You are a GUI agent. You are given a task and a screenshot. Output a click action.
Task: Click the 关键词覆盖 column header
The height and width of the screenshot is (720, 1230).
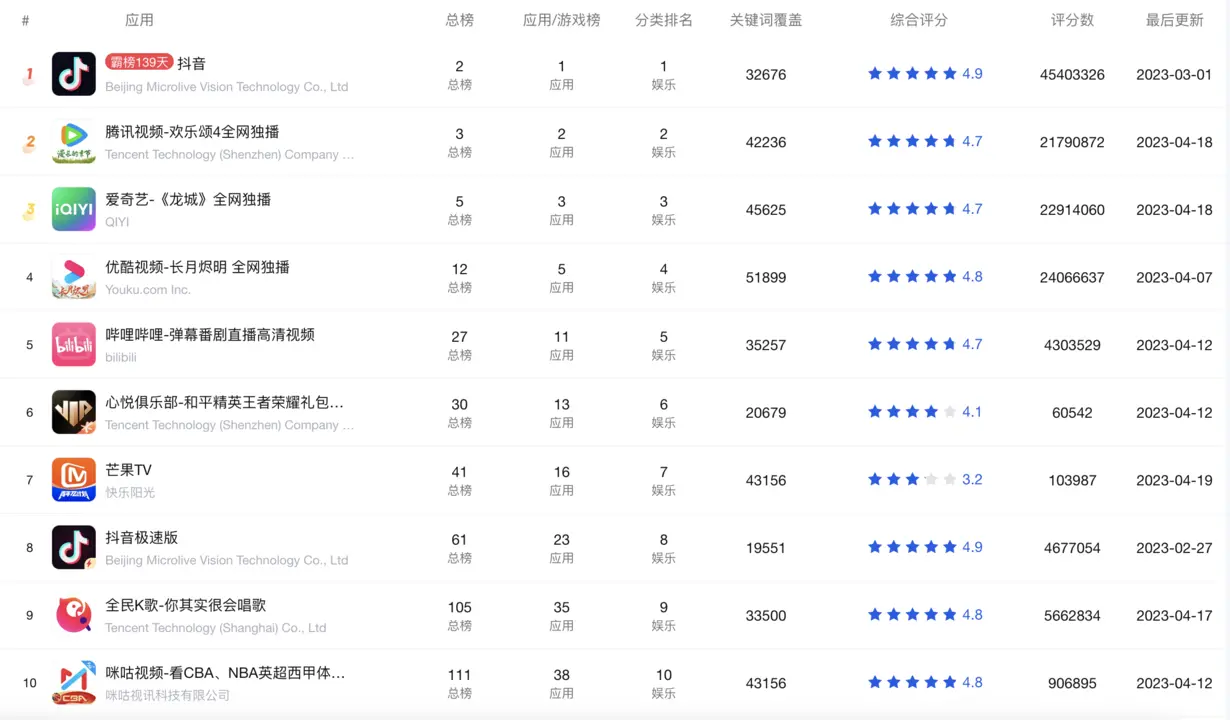tap(766, 20)
